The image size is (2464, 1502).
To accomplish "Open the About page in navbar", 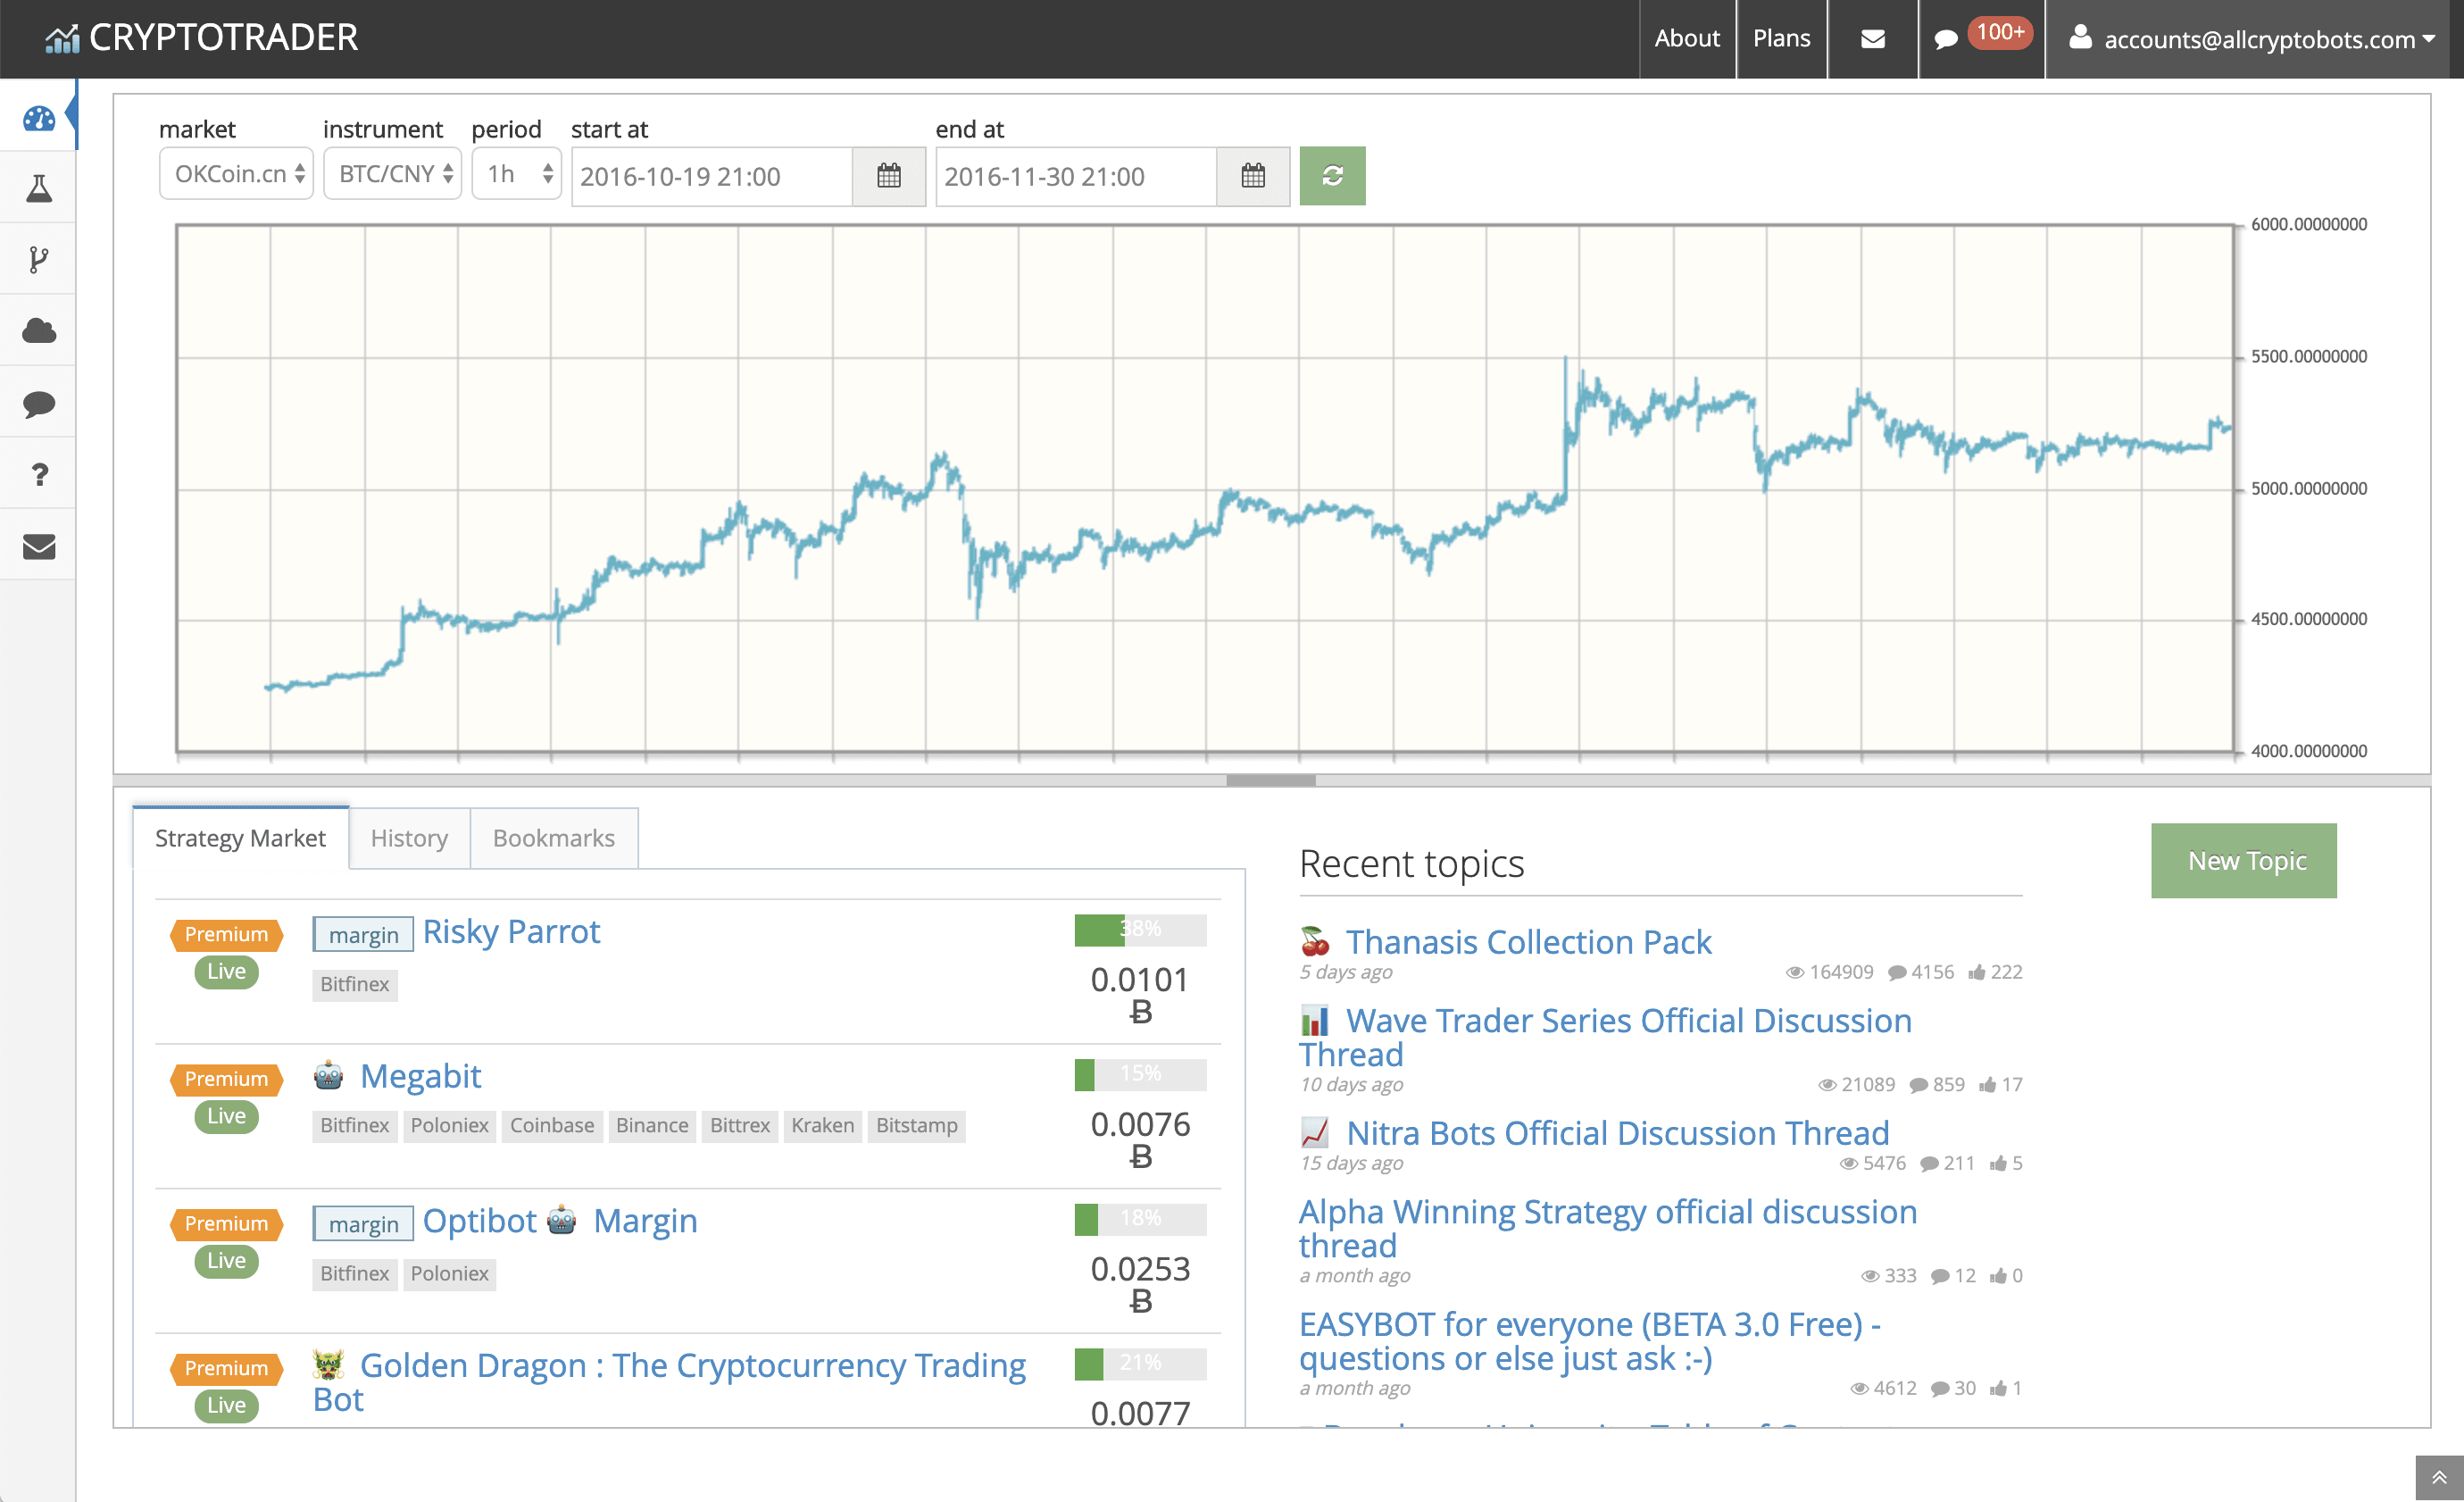I will 1687,38.
